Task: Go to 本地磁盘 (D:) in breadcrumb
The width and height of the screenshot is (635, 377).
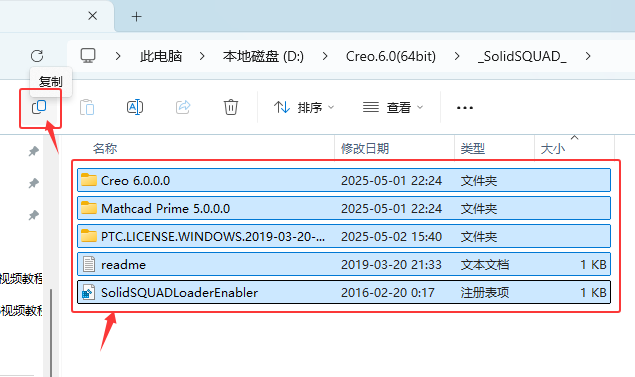Action: tap(263, 56)
